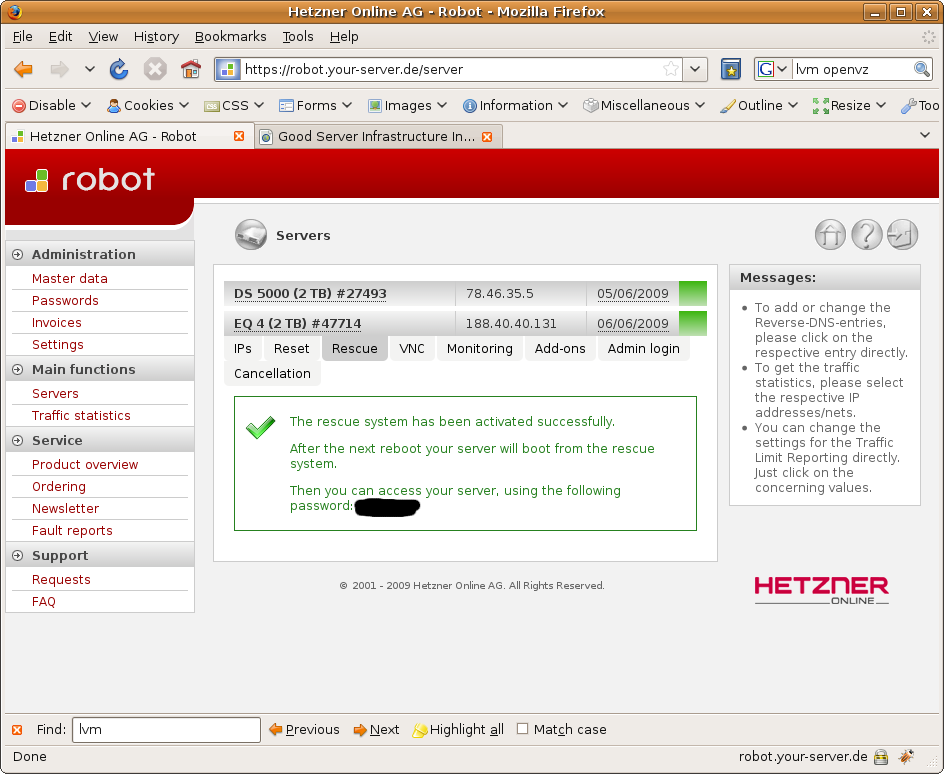Click the Hetzner Online logo

point(821,590)
